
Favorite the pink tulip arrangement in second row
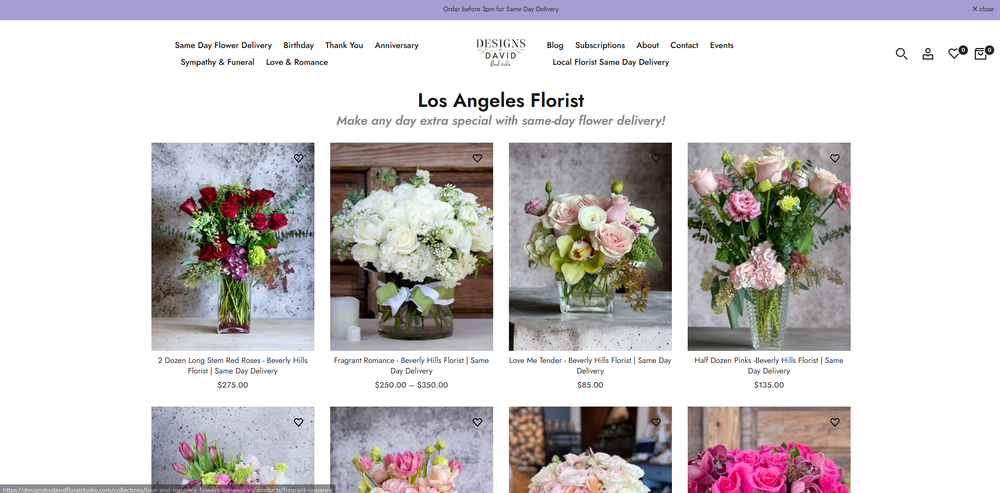click(x=298, y=422)
